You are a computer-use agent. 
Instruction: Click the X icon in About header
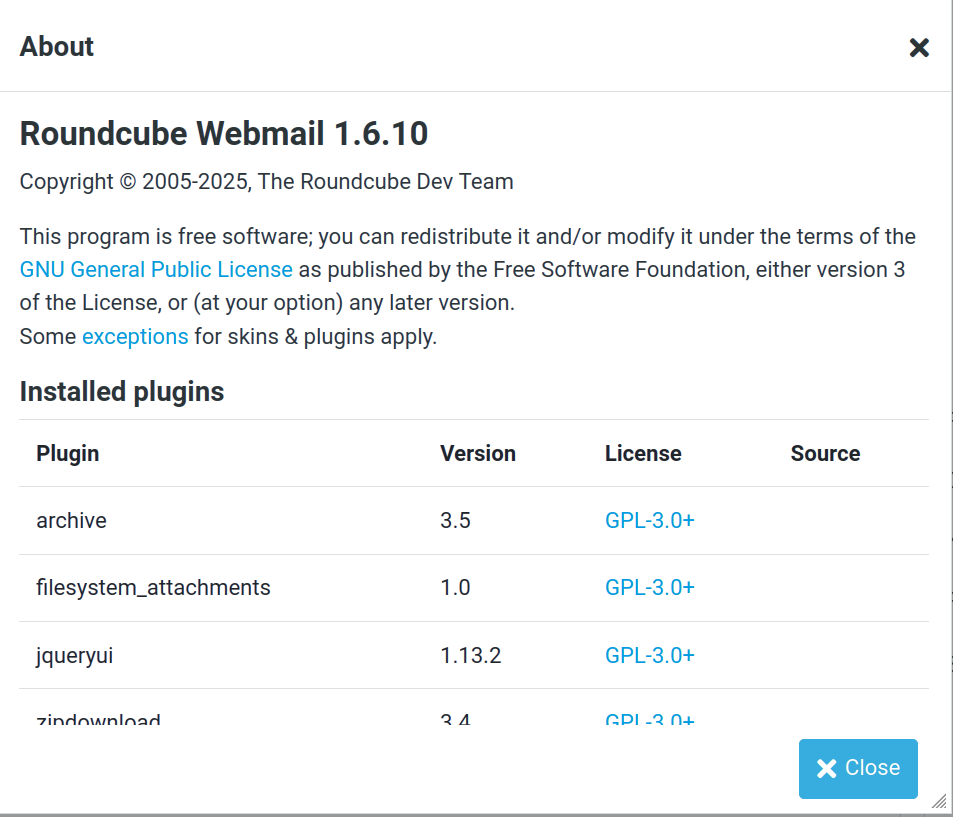919,47
